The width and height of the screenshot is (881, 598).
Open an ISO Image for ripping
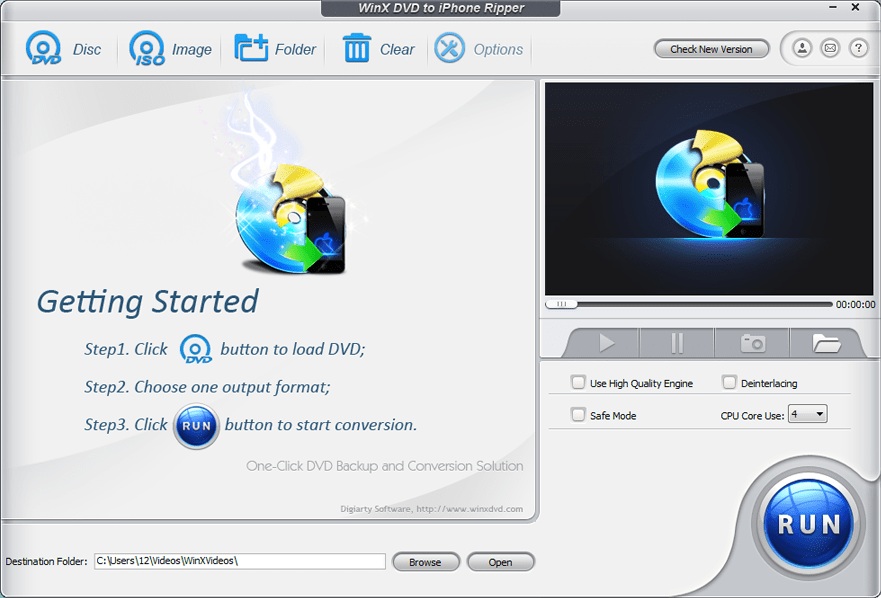(146, 48)
